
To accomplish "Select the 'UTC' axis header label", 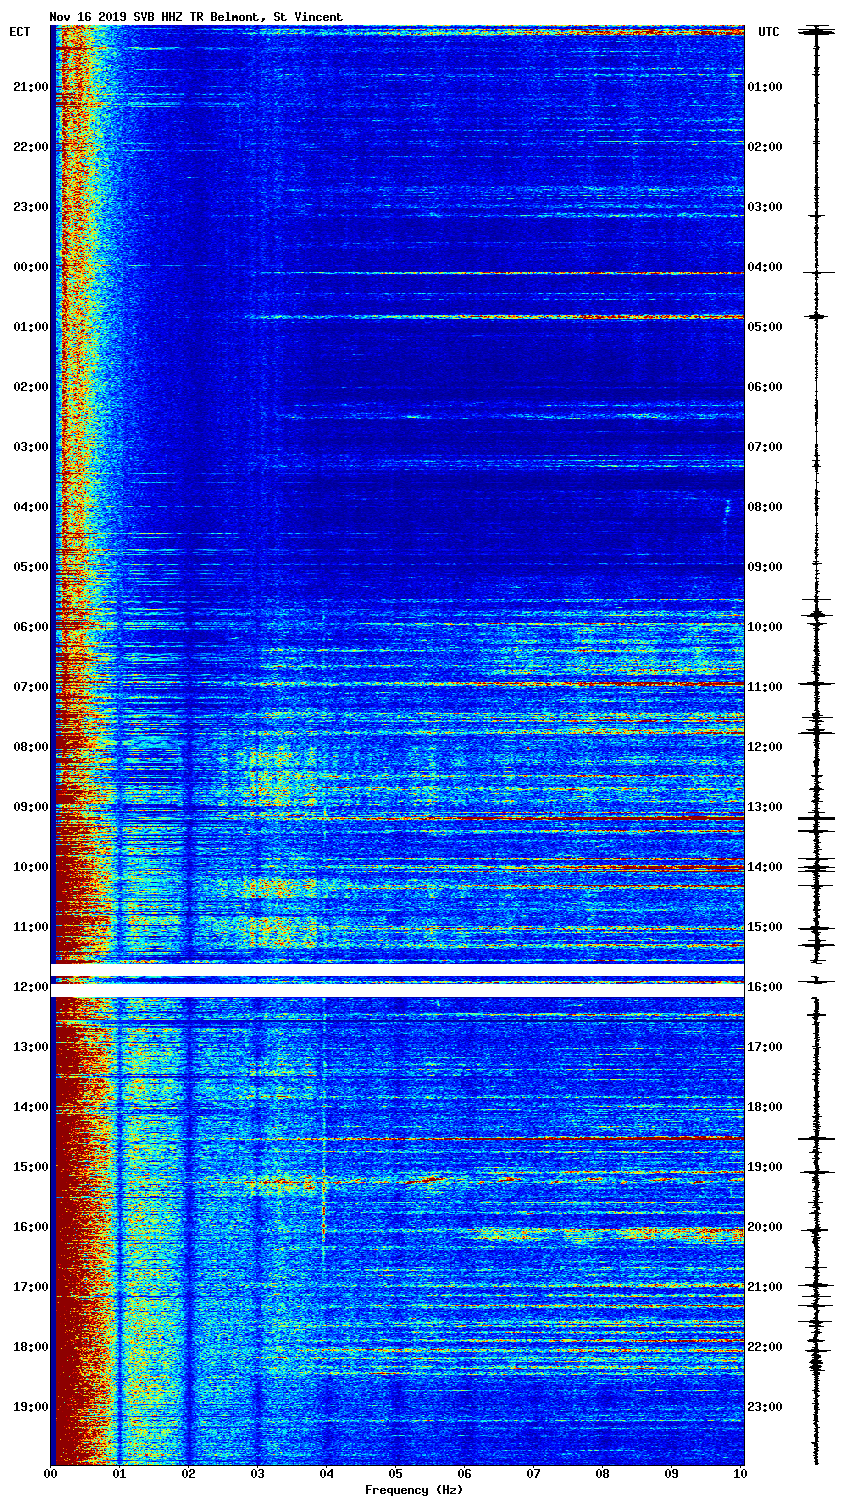I will click(x=768, y=32).
